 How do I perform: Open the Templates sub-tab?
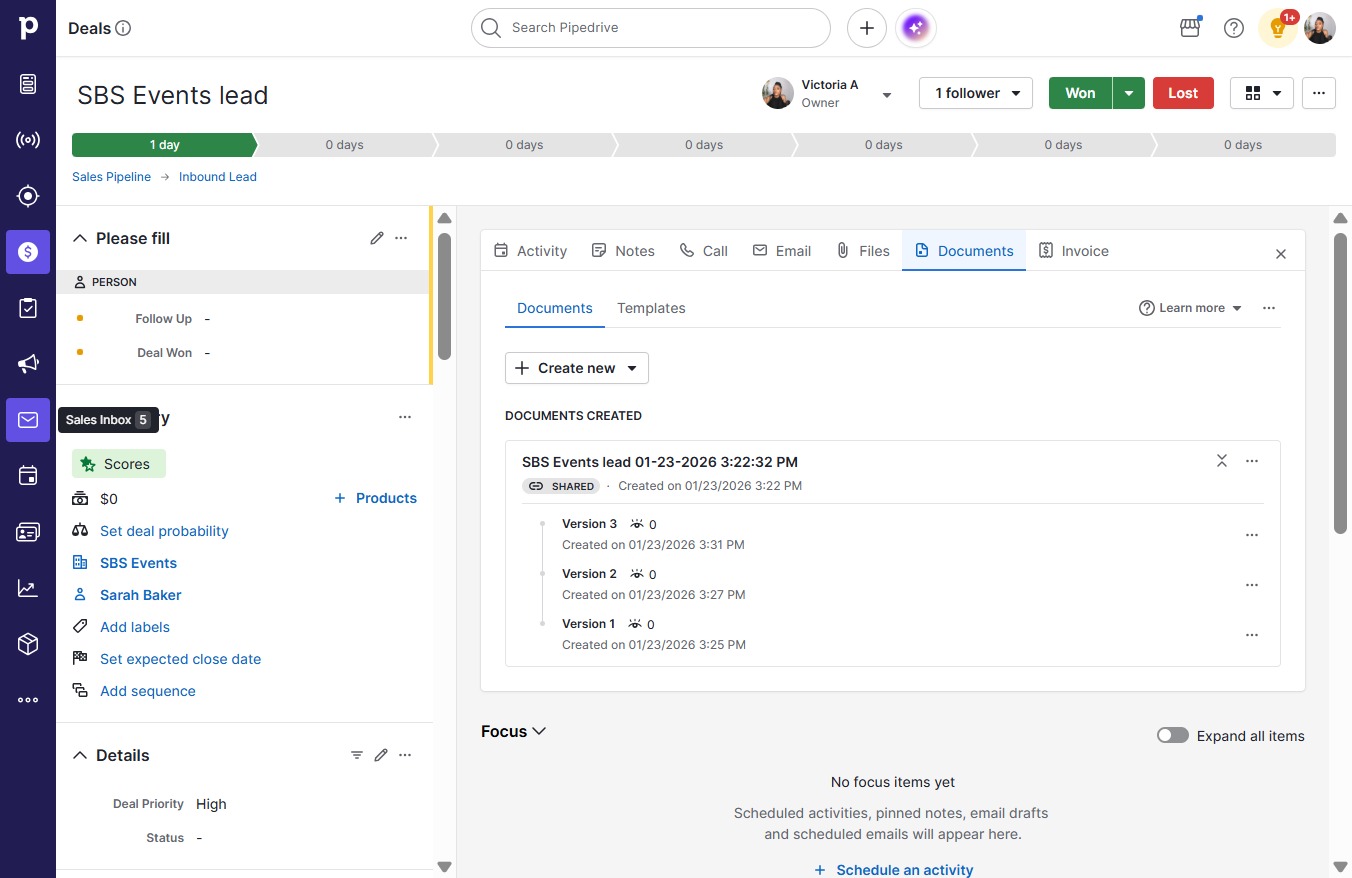coord(651,308)
